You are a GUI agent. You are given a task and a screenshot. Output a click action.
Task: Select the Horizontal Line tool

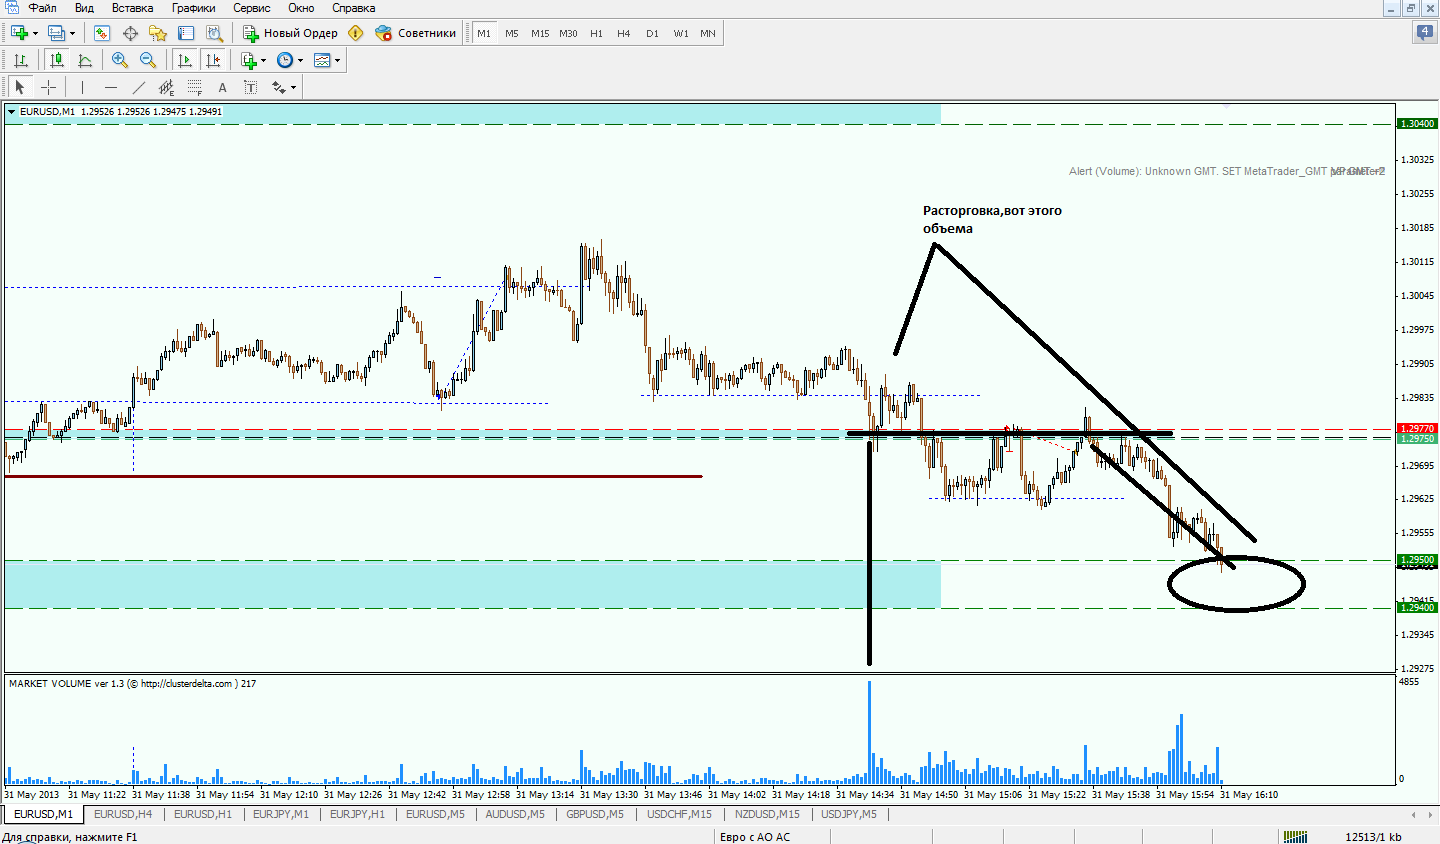pos(111,87)
